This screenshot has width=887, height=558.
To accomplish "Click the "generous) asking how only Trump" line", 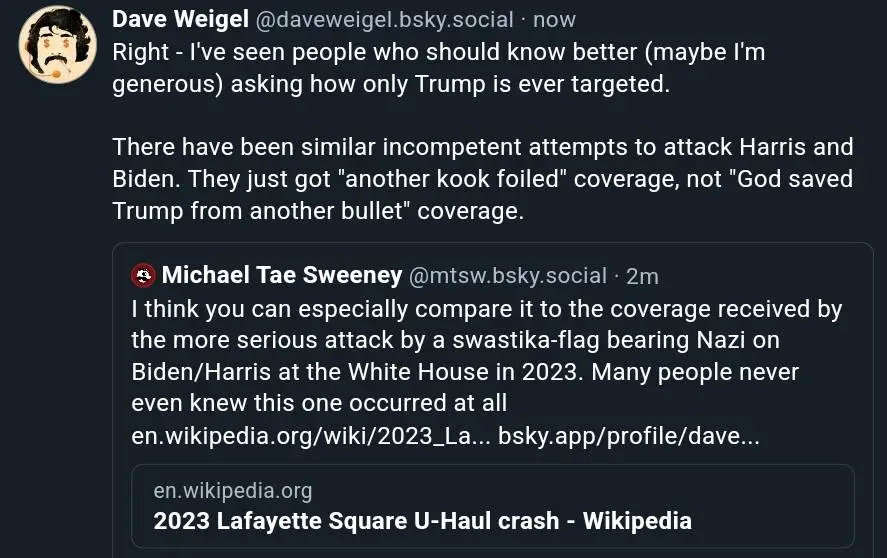I will (x=390, y=83).
